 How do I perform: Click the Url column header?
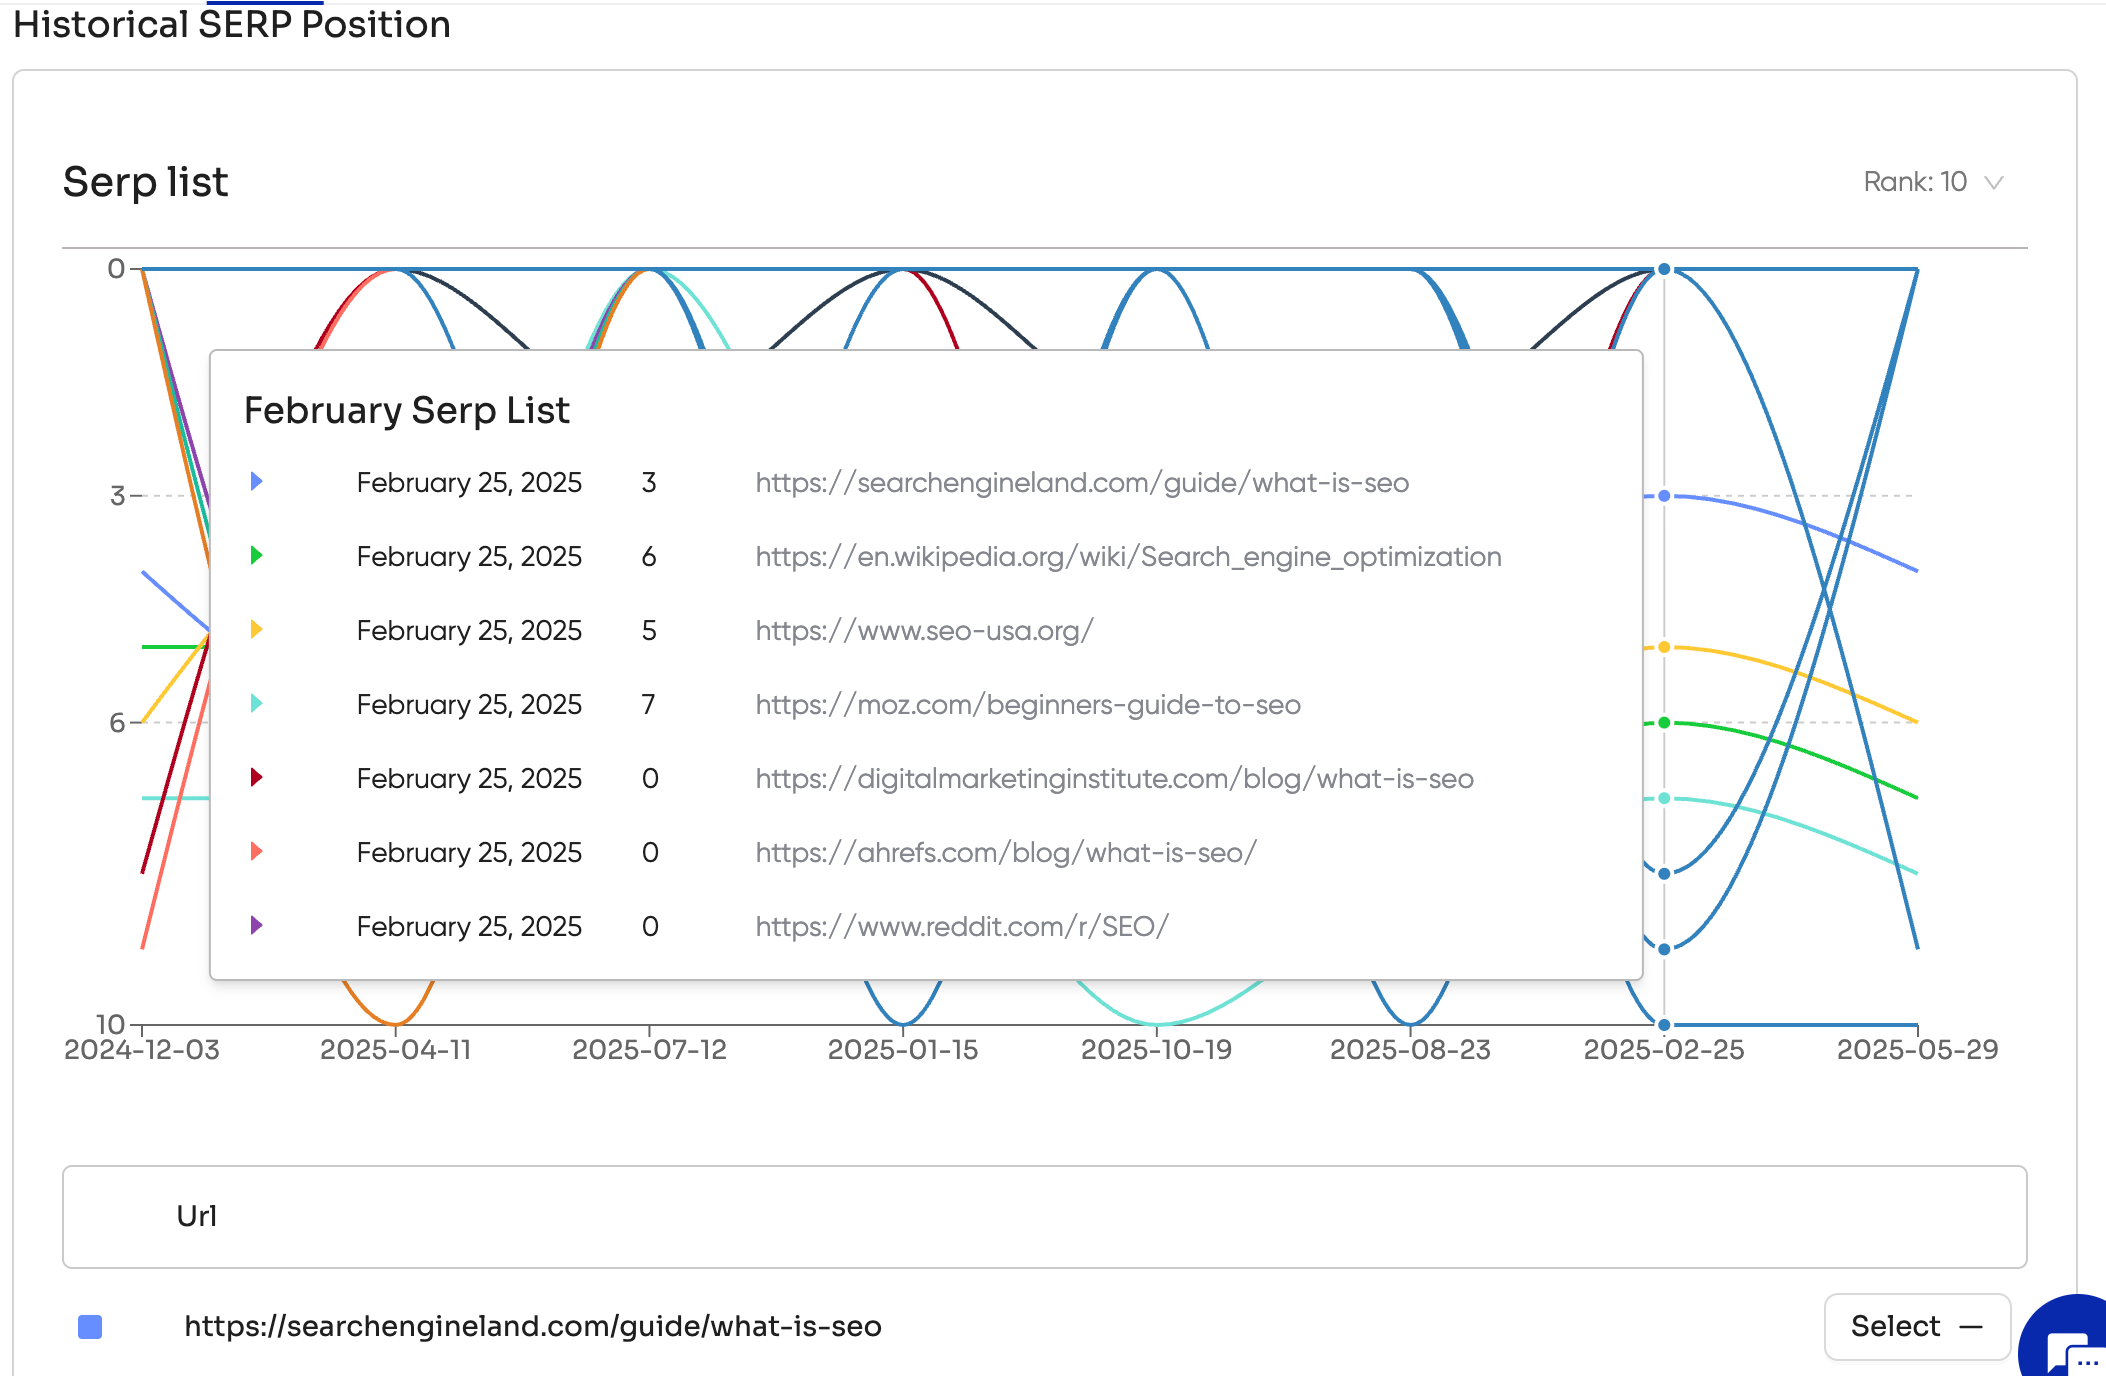tap(196, 1216)
